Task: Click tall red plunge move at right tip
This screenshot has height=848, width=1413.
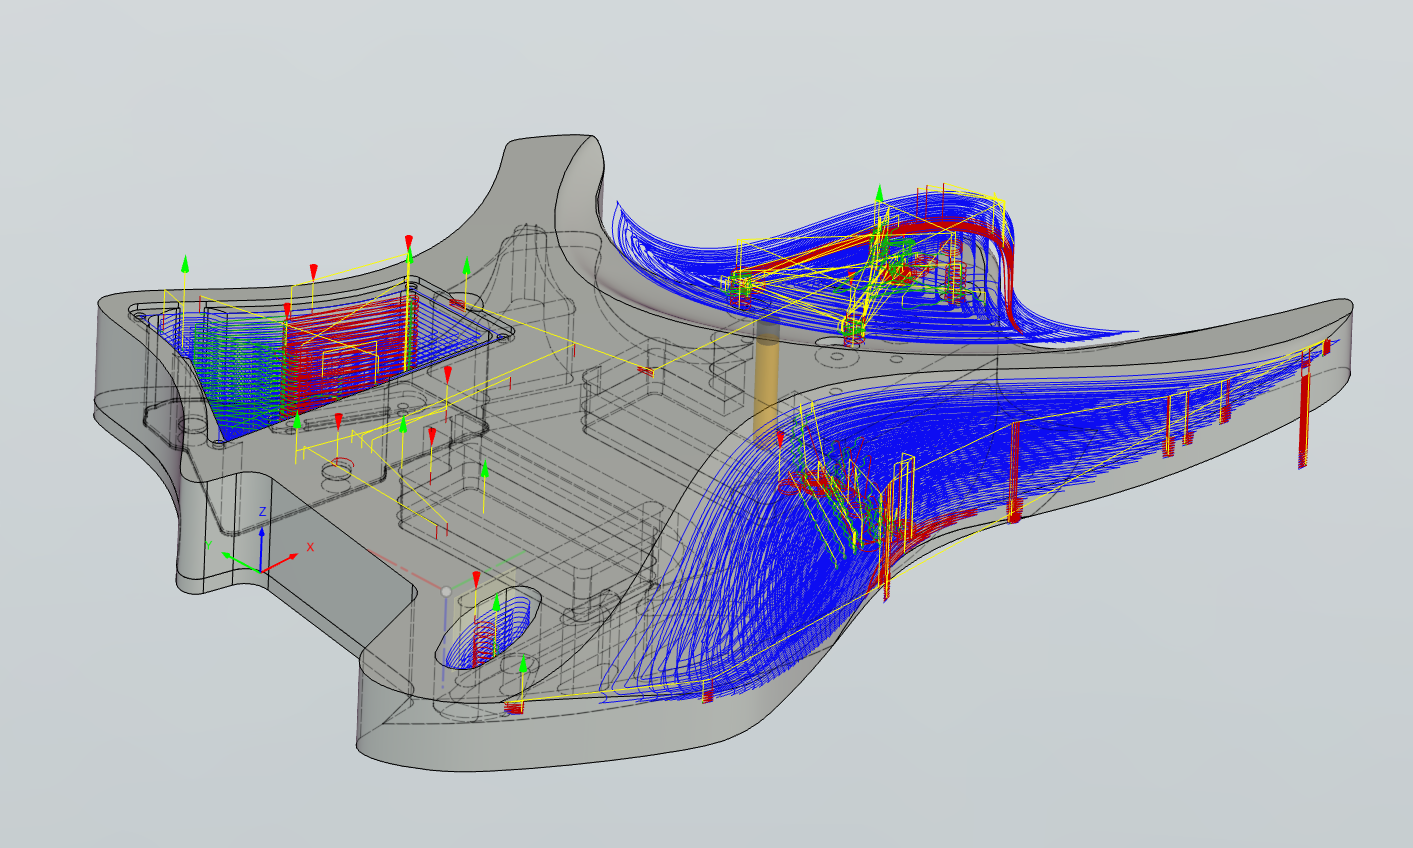Action: pos(1303,420)
